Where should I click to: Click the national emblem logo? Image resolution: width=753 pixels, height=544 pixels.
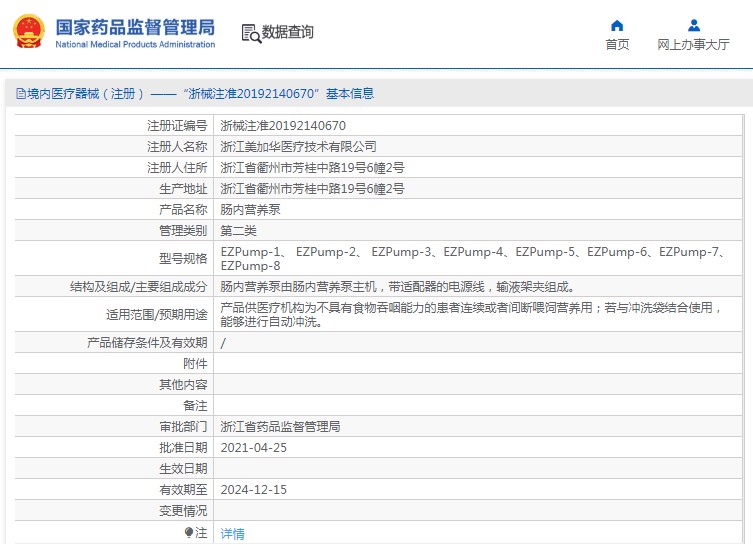point(28,32)
